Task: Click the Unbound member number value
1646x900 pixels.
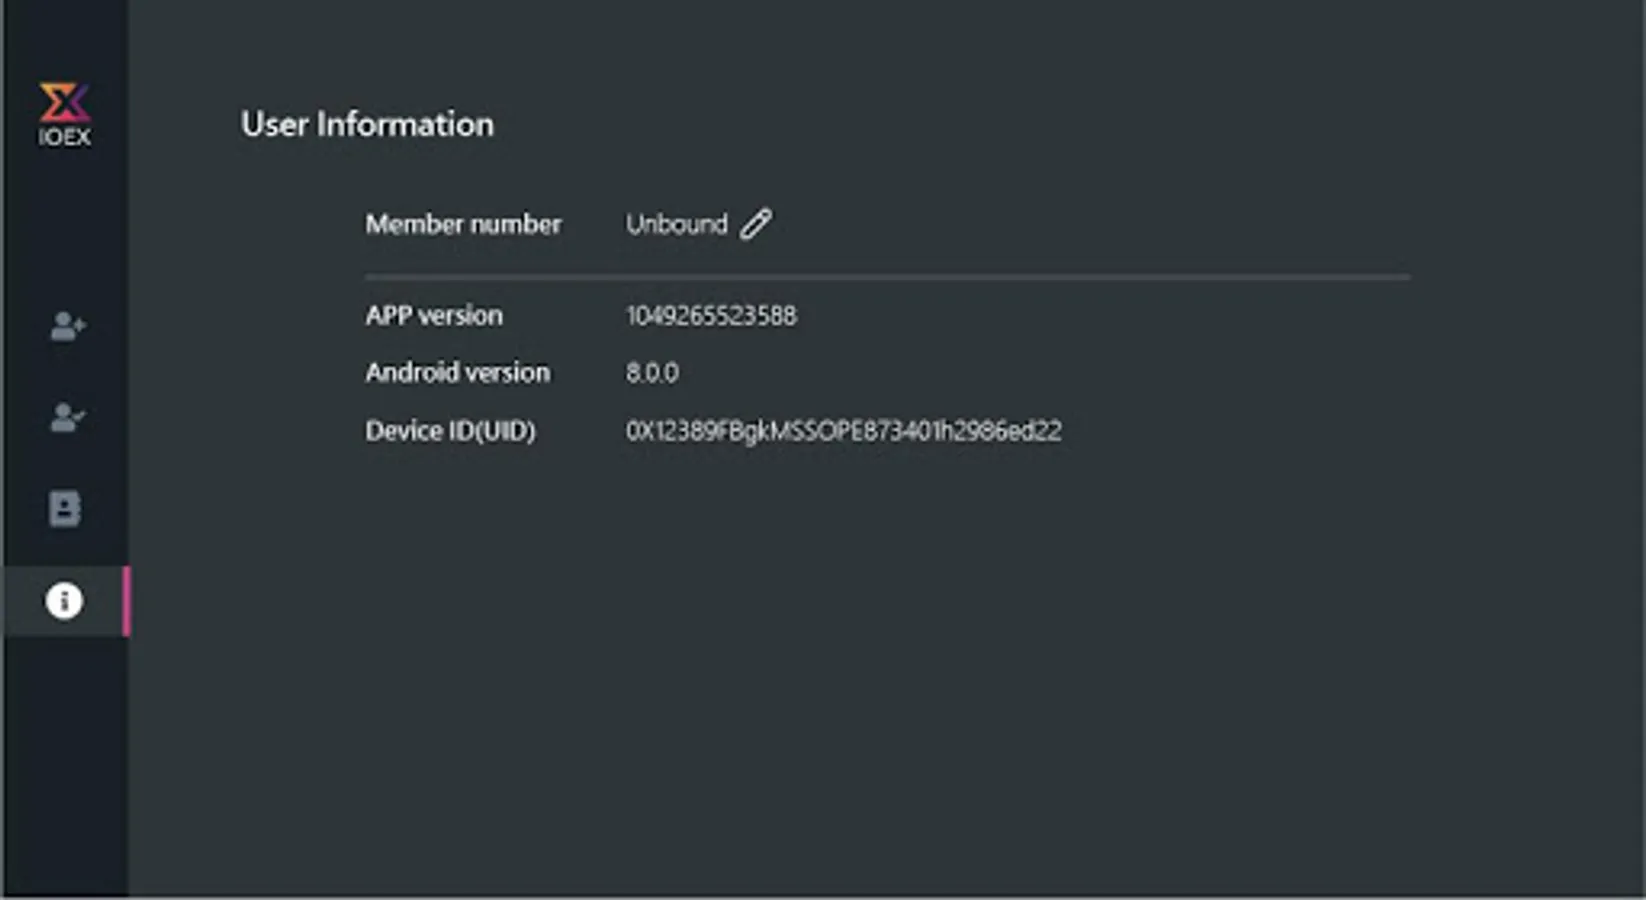Action: [x=676, y=224]
